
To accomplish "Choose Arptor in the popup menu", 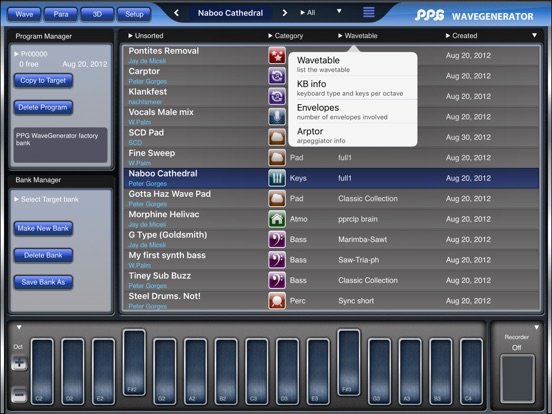I will click(x=353, y=135).
